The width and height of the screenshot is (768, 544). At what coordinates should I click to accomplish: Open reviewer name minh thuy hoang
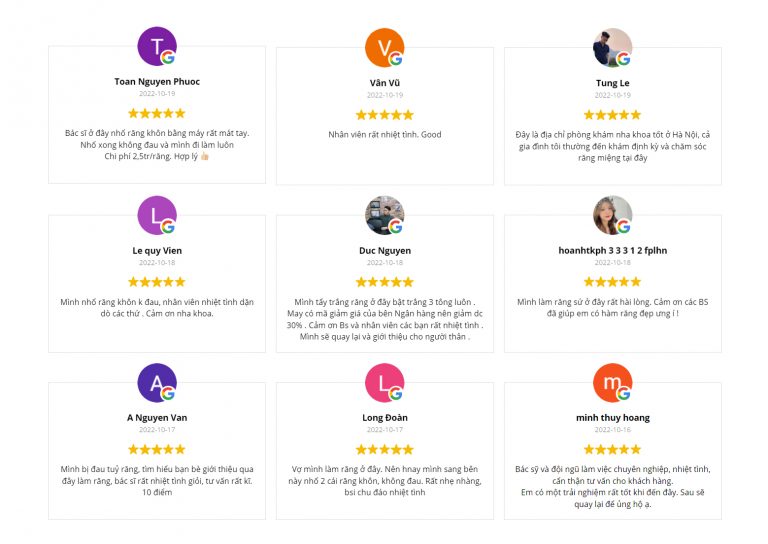(612, 418)
